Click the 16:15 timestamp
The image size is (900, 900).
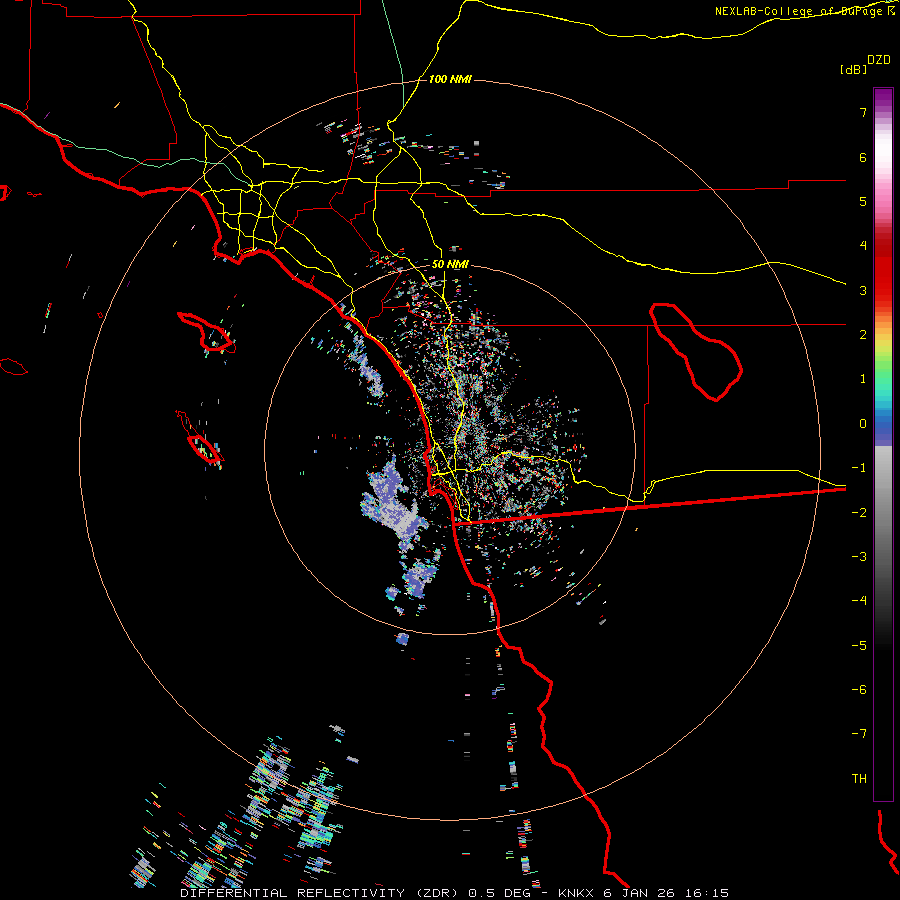[x=705, y=893]
